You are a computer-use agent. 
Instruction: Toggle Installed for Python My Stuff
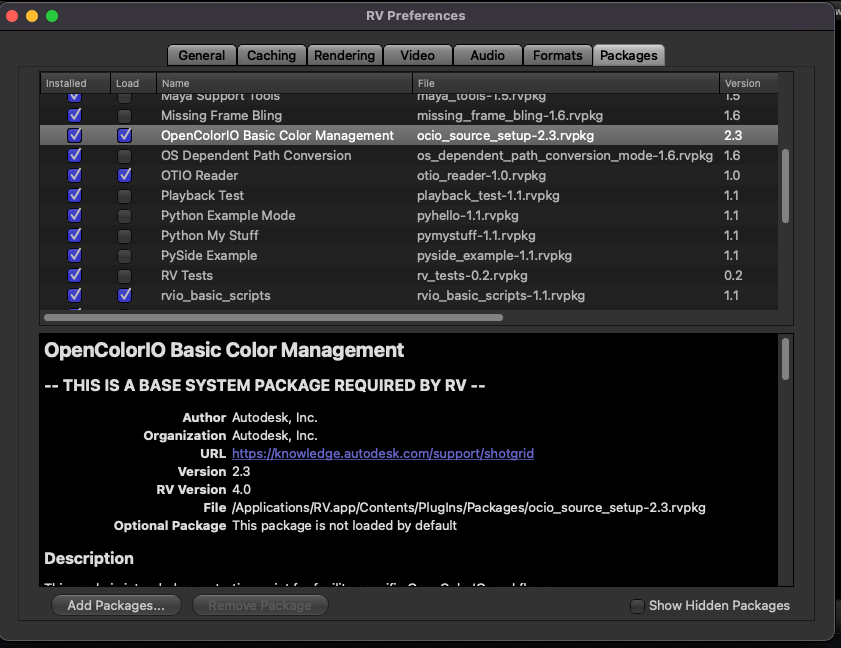75,235
